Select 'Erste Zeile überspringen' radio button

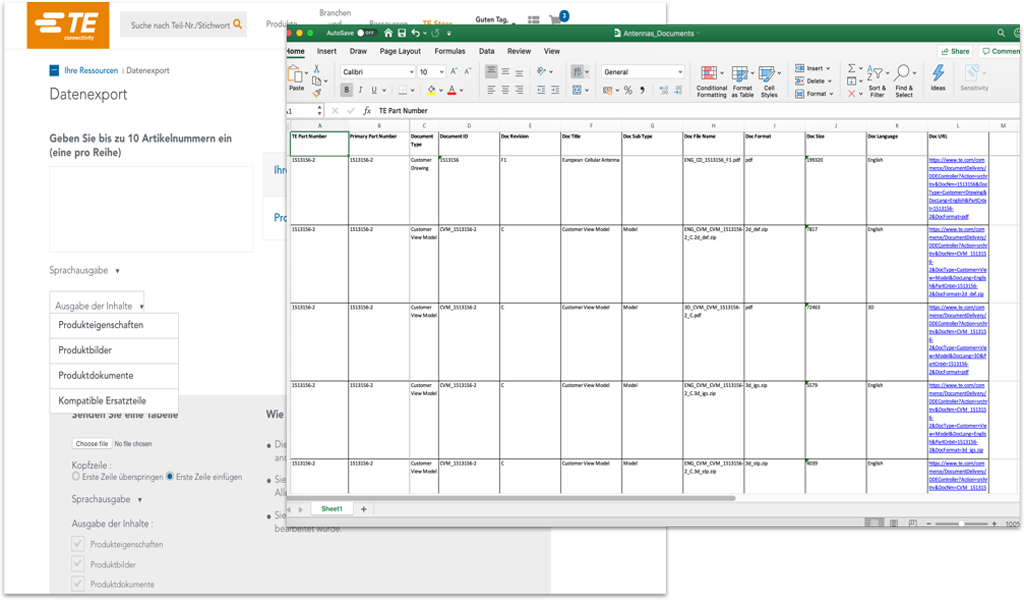tap(76, 477)
